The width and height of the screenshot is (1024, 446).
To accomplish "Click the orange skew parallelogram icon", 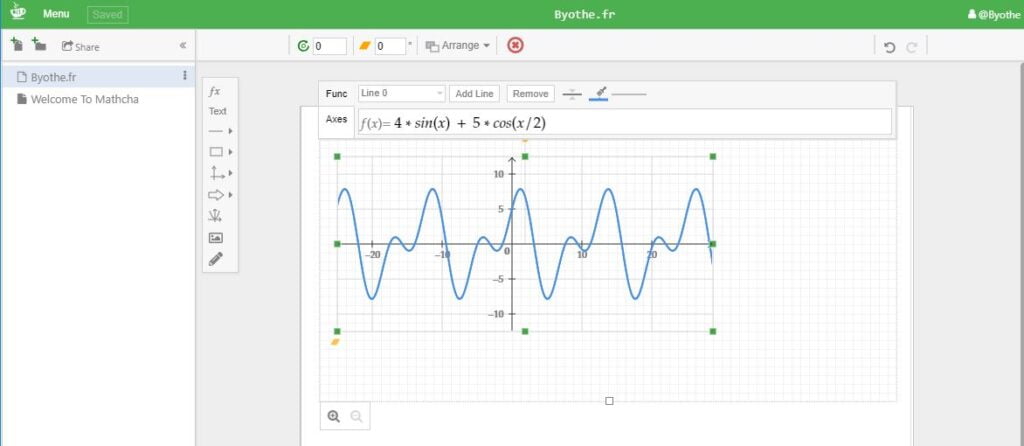I will tap(365, 46).
